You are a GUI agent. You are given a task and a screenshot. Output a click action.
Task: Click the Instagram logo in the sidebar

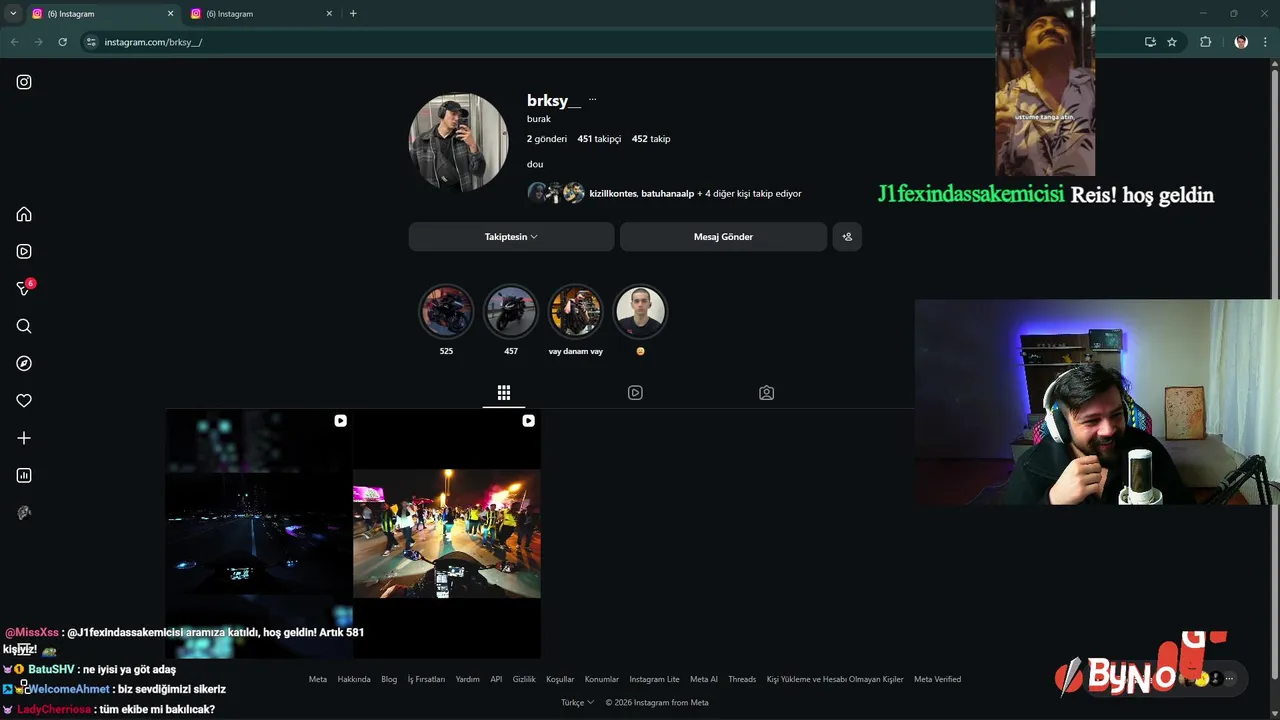pyautogui.click(x=24, y=82)
